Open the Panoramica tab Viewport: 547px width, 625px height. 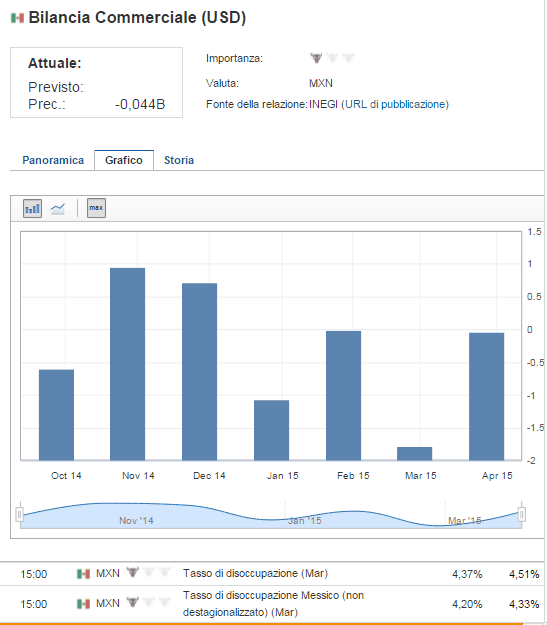click(x=53, y=160)
